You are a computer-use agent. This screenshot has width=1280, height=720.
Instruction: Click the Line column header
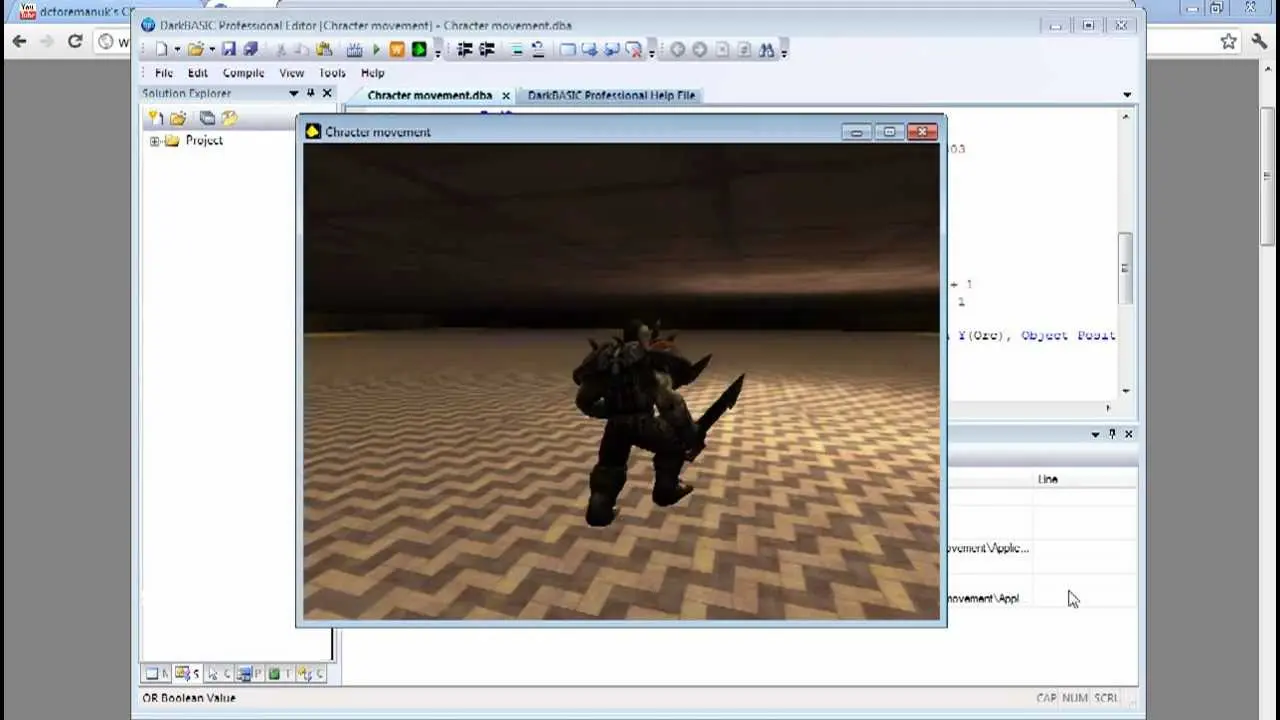1047,479
